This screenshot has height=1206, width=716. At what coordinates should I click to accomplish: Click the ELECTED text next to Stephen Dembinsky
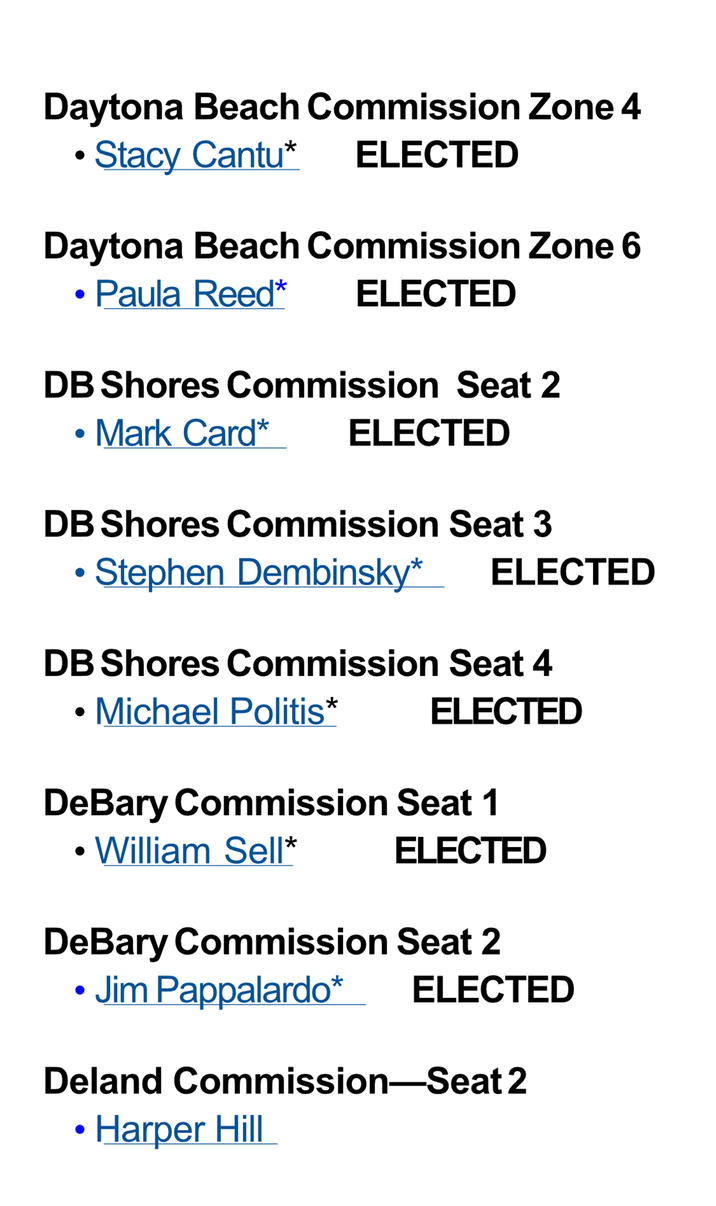(x=572, y=572)
